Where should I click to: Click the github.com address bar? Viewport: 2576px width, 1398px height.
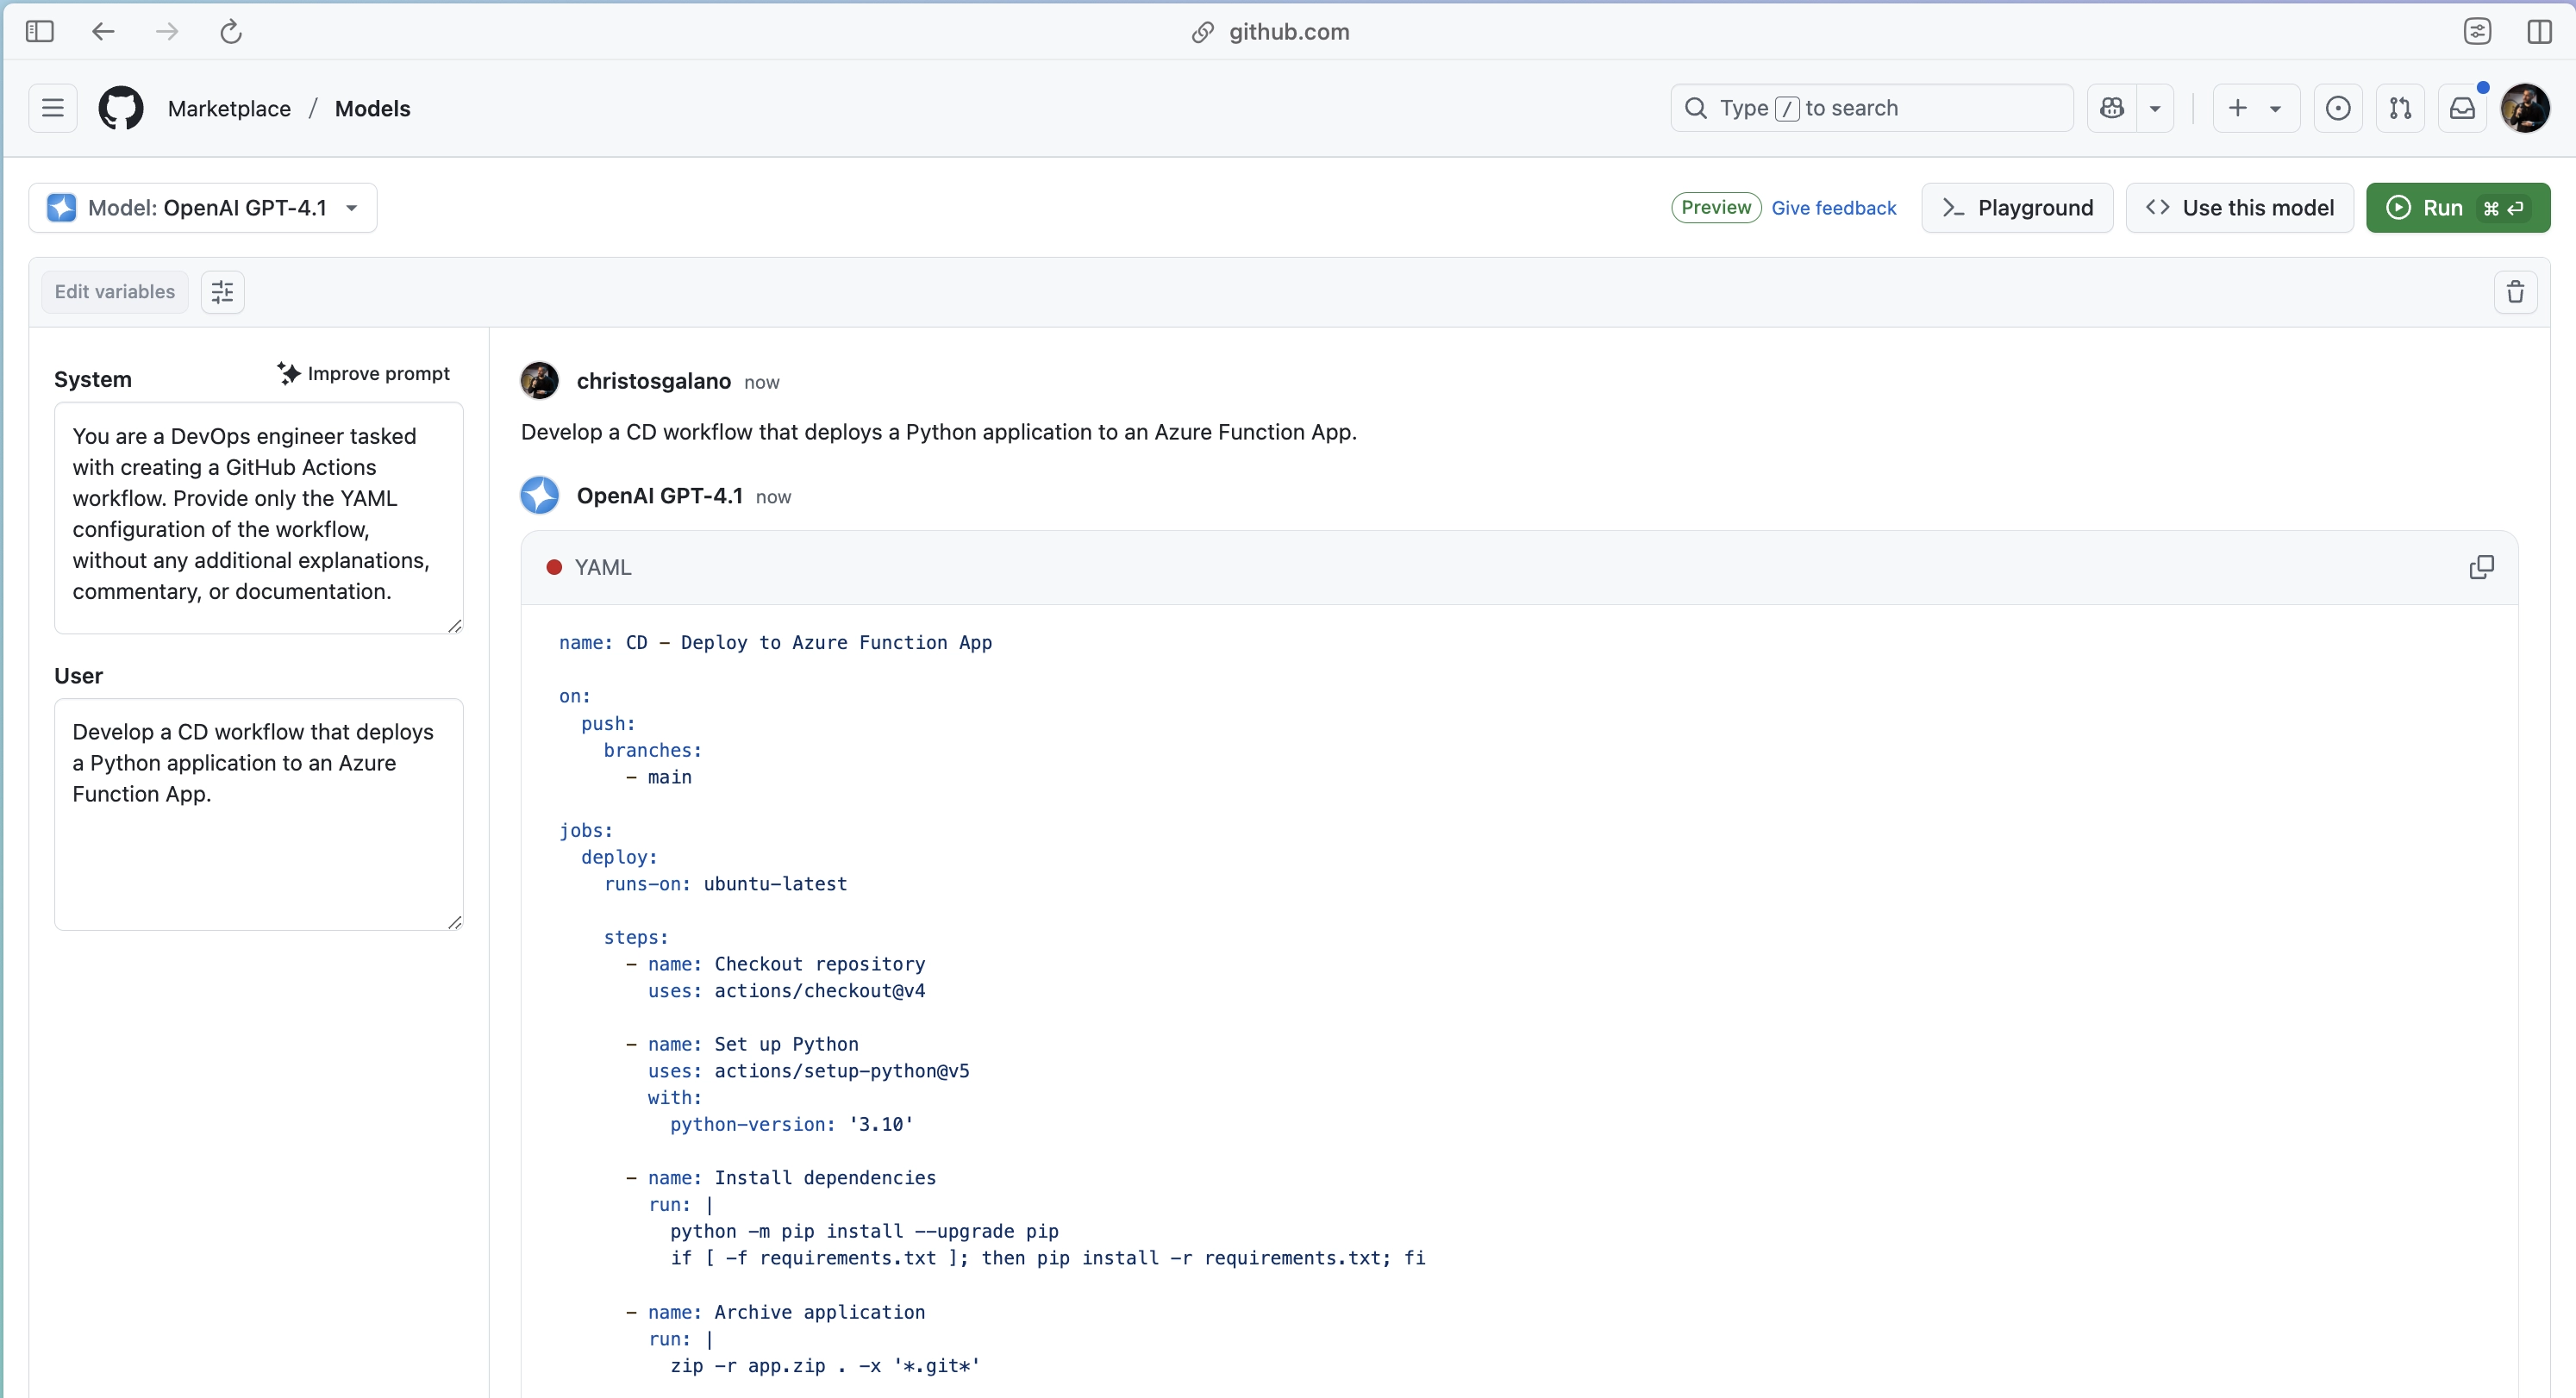click(1270, 32)
